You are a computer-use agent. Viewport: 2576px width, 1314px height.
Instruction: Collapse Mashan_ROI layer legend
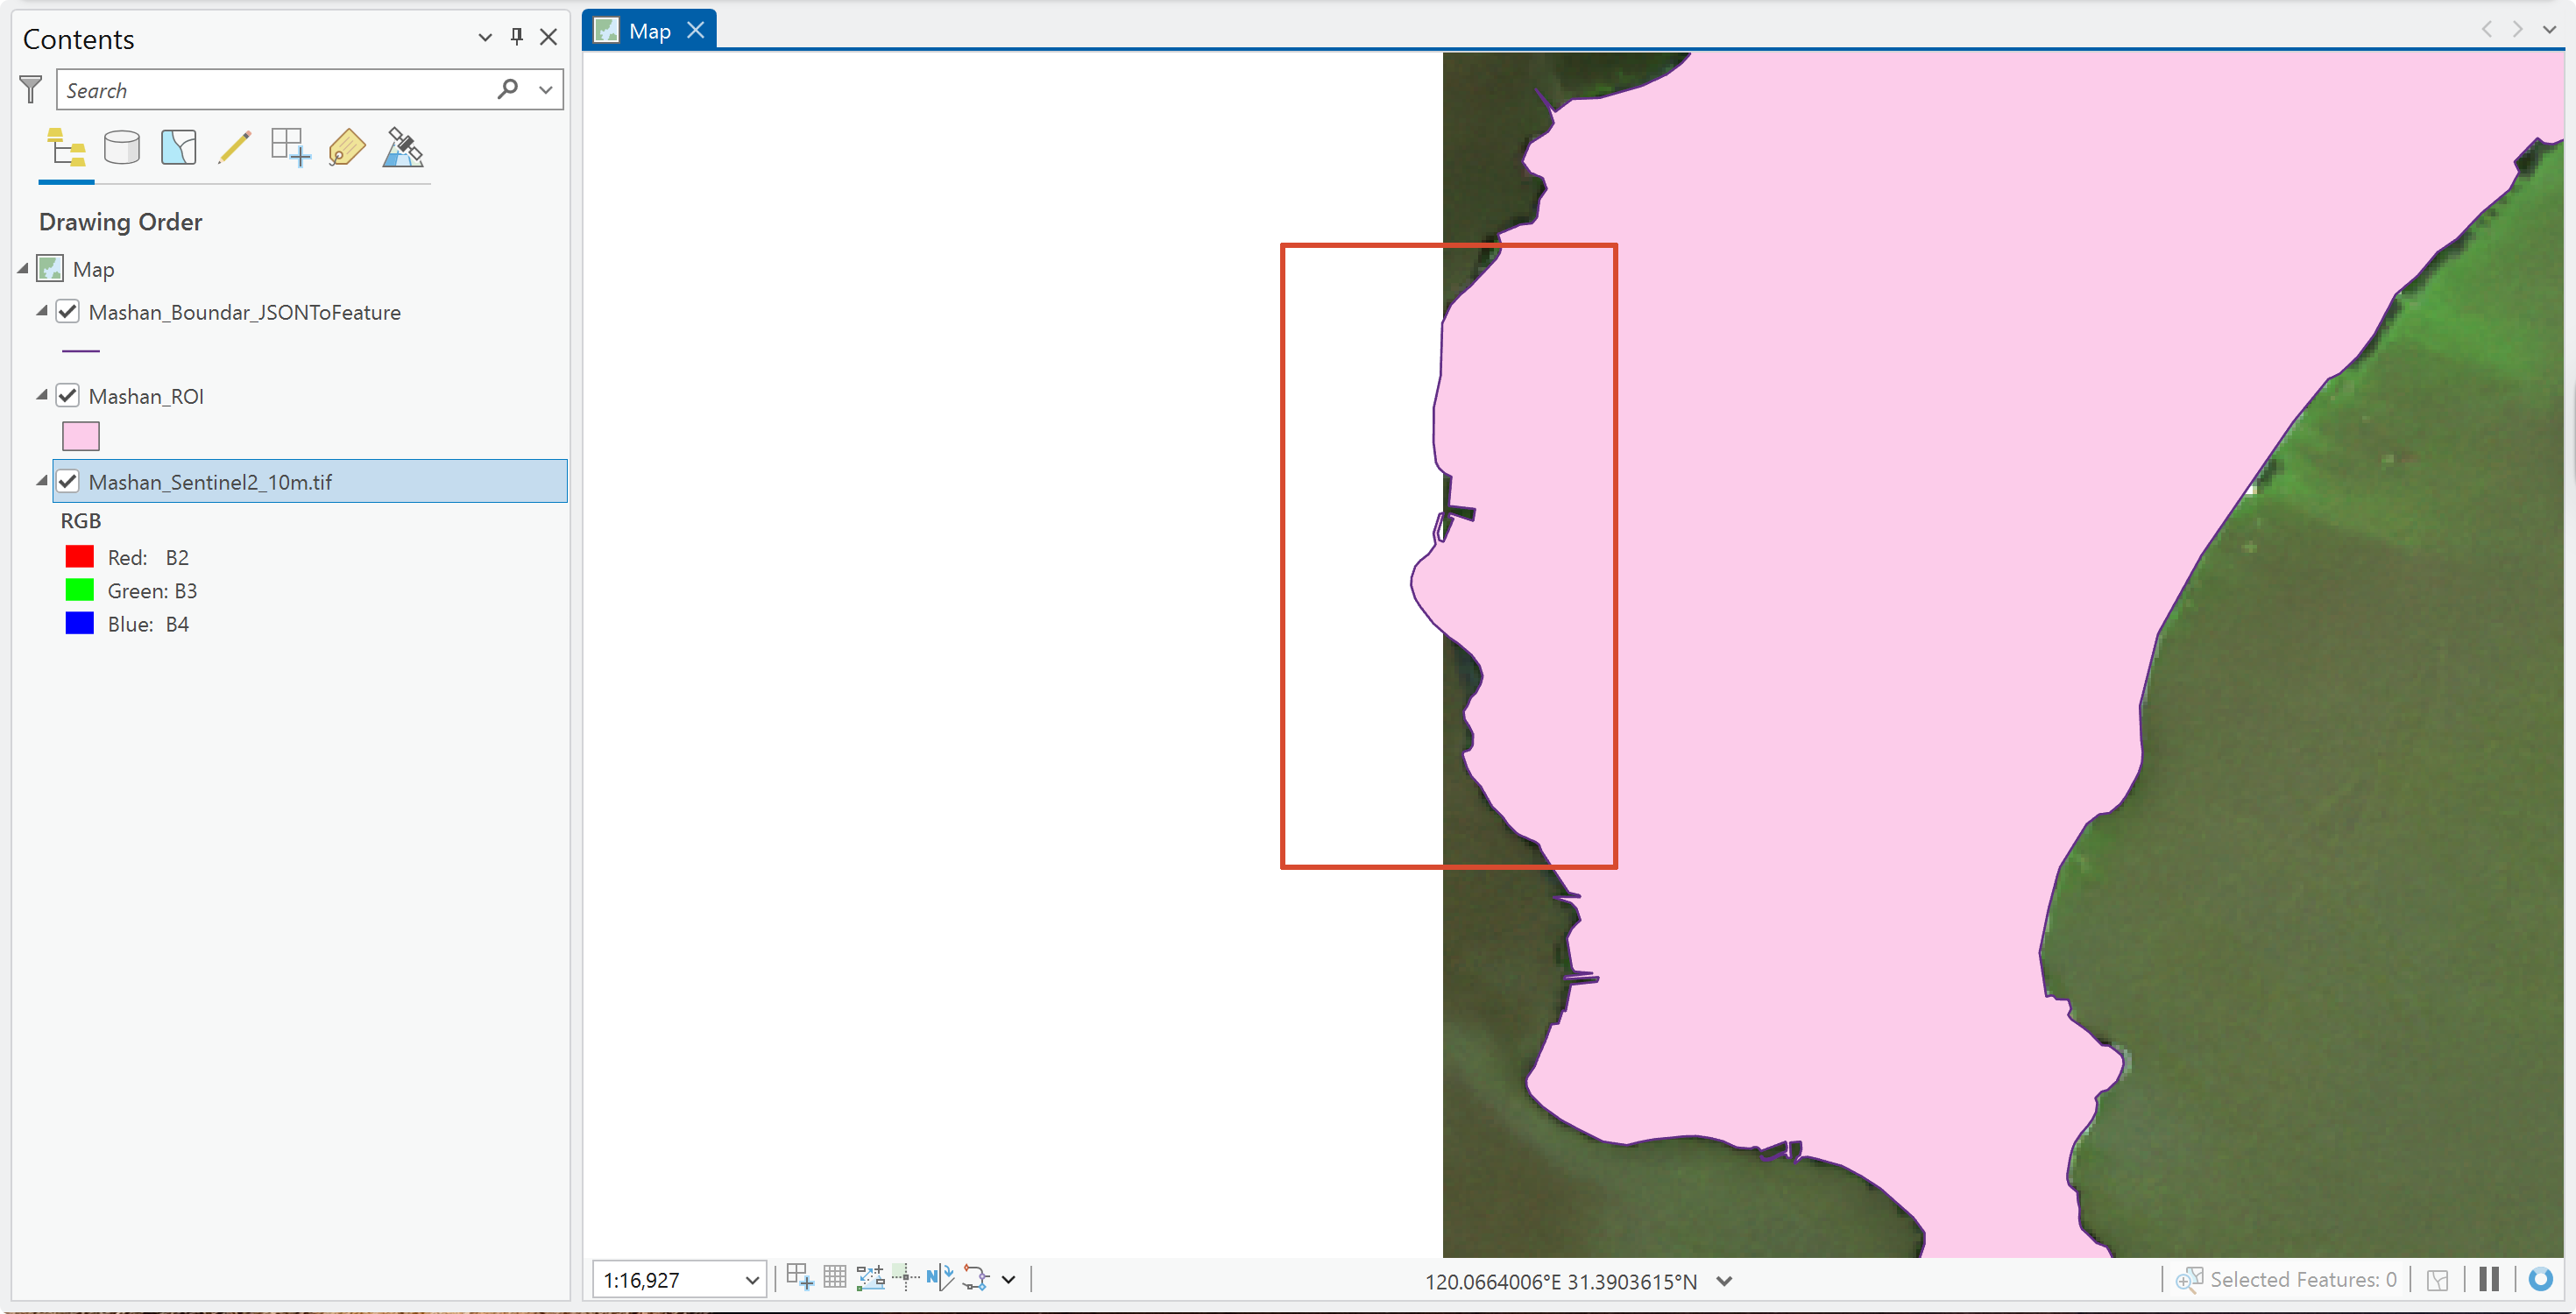tap(42, 396)
